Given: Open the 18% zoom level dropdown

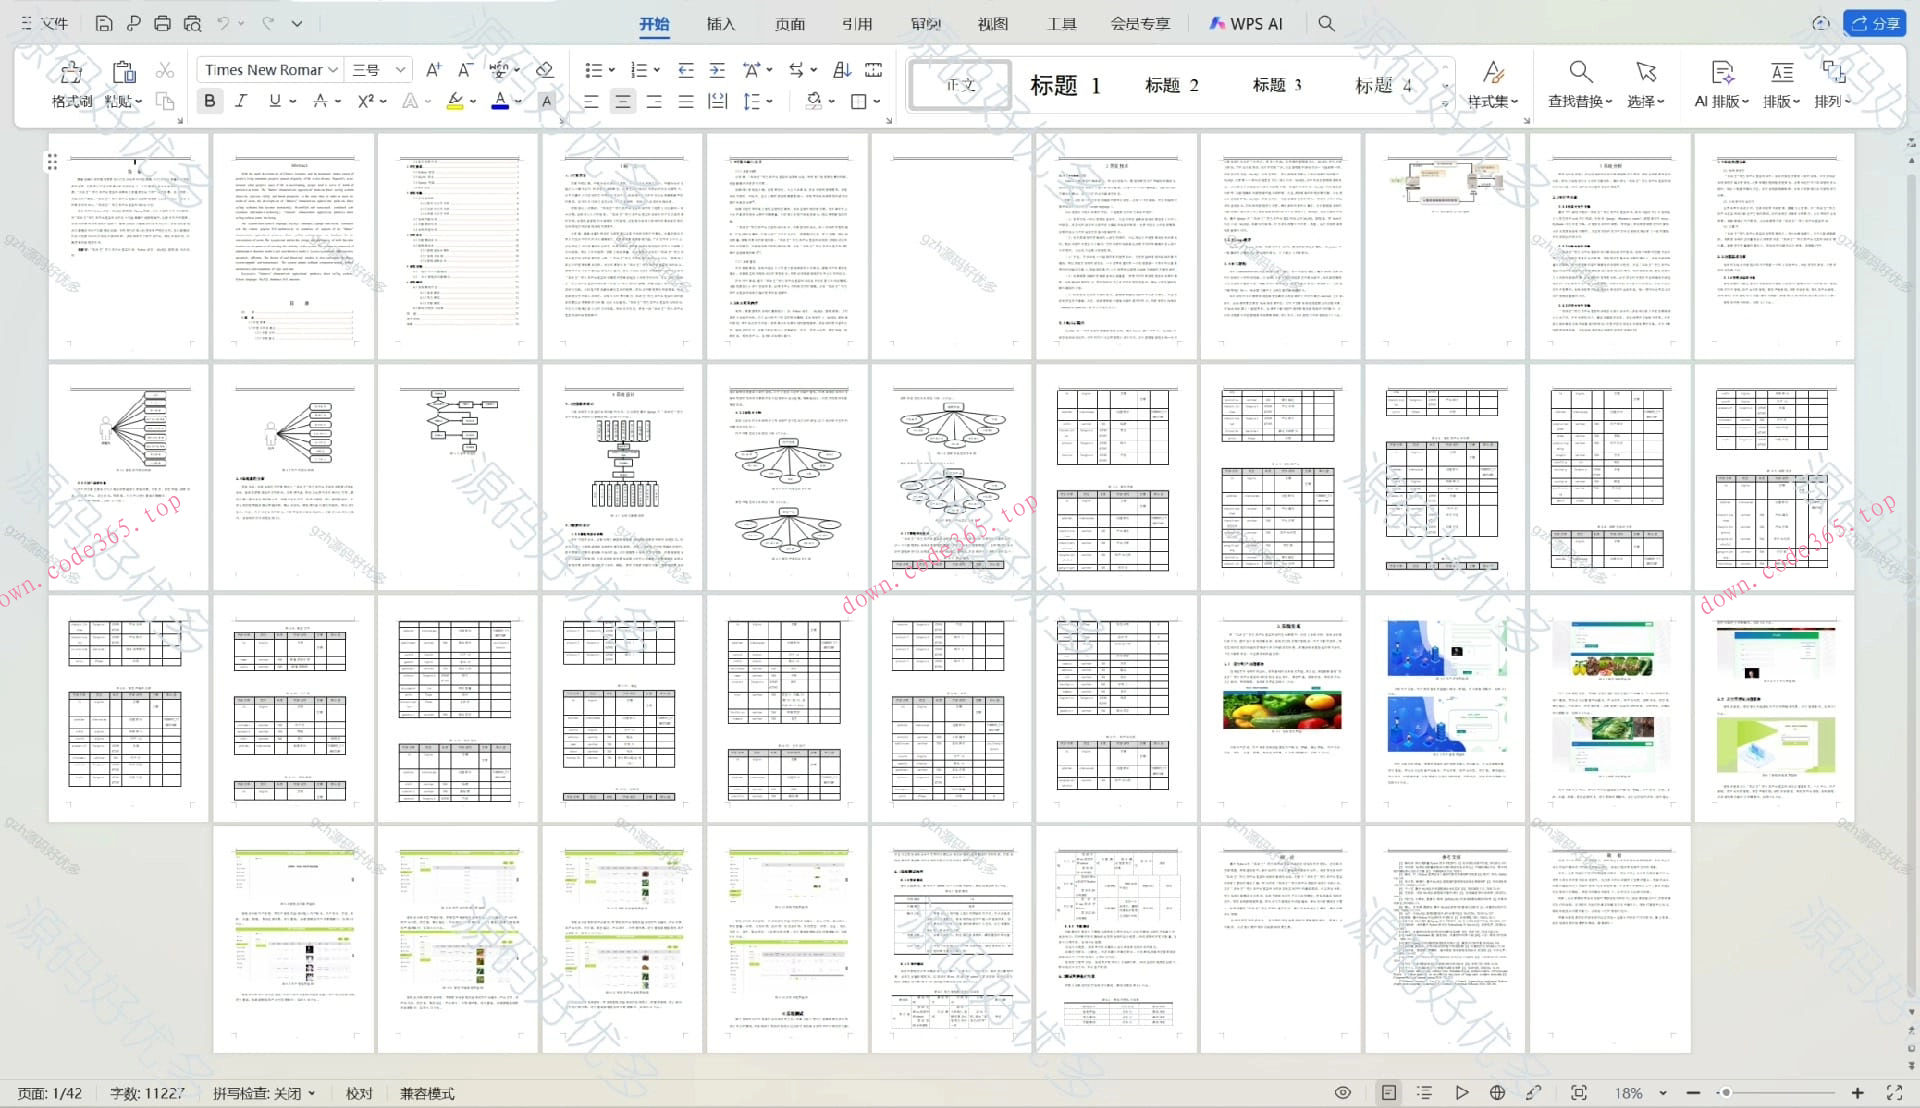Looking at the screenshot, I should click(1662, 1093).
